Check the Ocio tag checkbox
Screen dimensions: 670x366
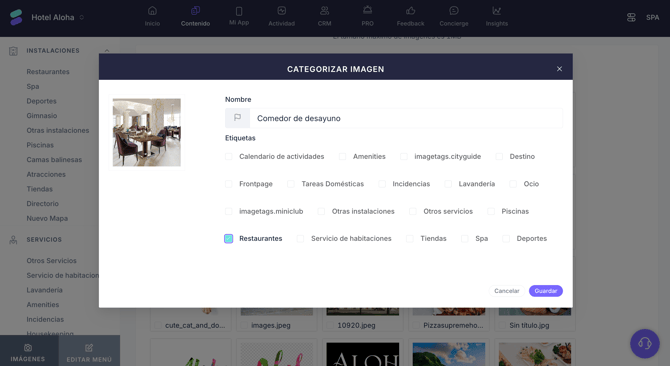click(x=513, y=184)
